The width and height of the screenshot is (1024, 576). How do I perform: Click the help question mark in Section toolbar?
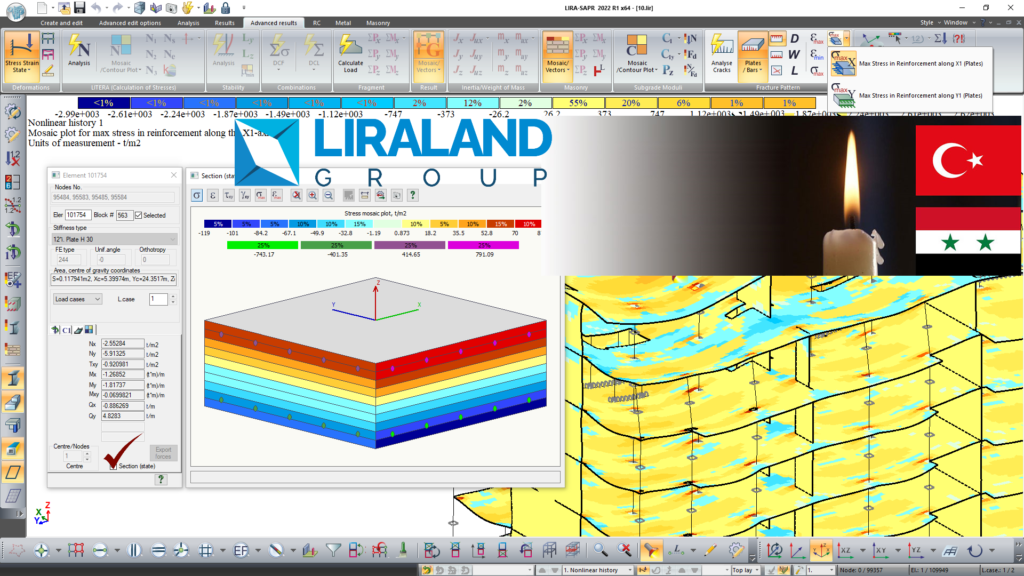[412, 195]
